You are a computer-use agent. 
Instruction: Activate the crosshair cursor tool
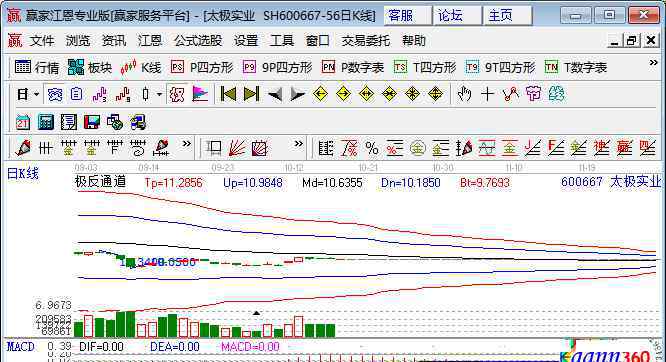(x=487, y=94)
